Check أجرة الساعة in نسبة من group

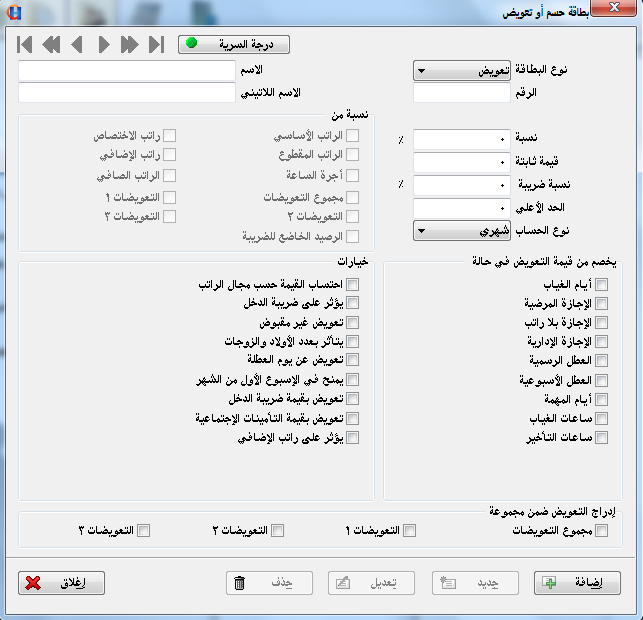tap(352, 175)
